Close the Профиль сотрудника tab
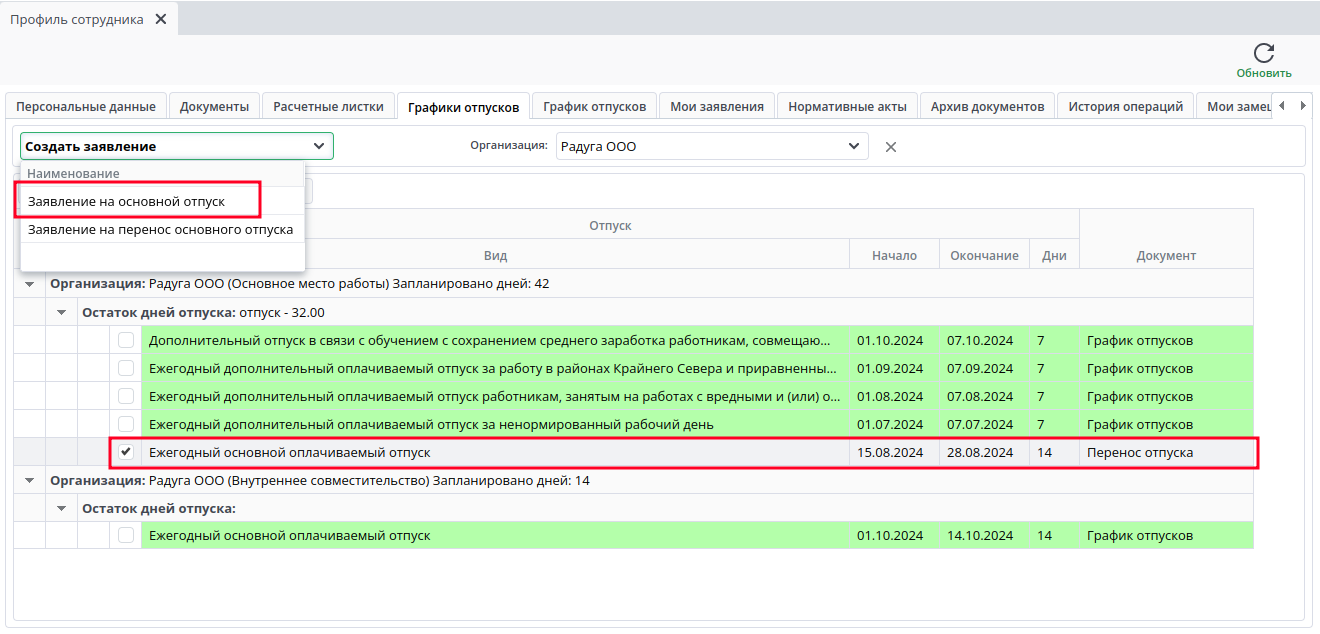The width and height of the screenshot is (1320, 634). (161, 20)
